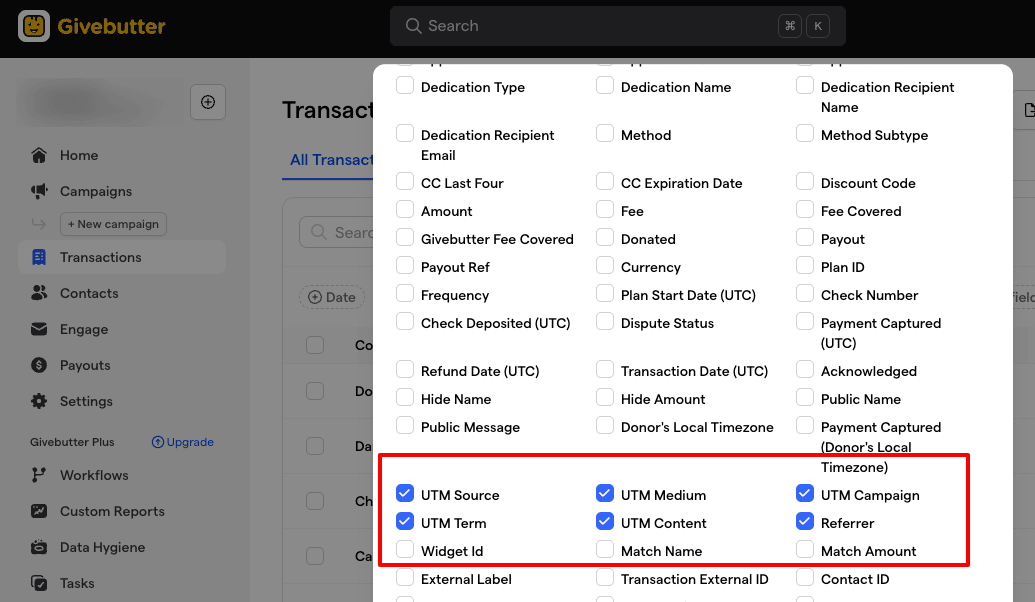
Task: Uncheck the UTM Source checkbox
Action: point(405,493)
